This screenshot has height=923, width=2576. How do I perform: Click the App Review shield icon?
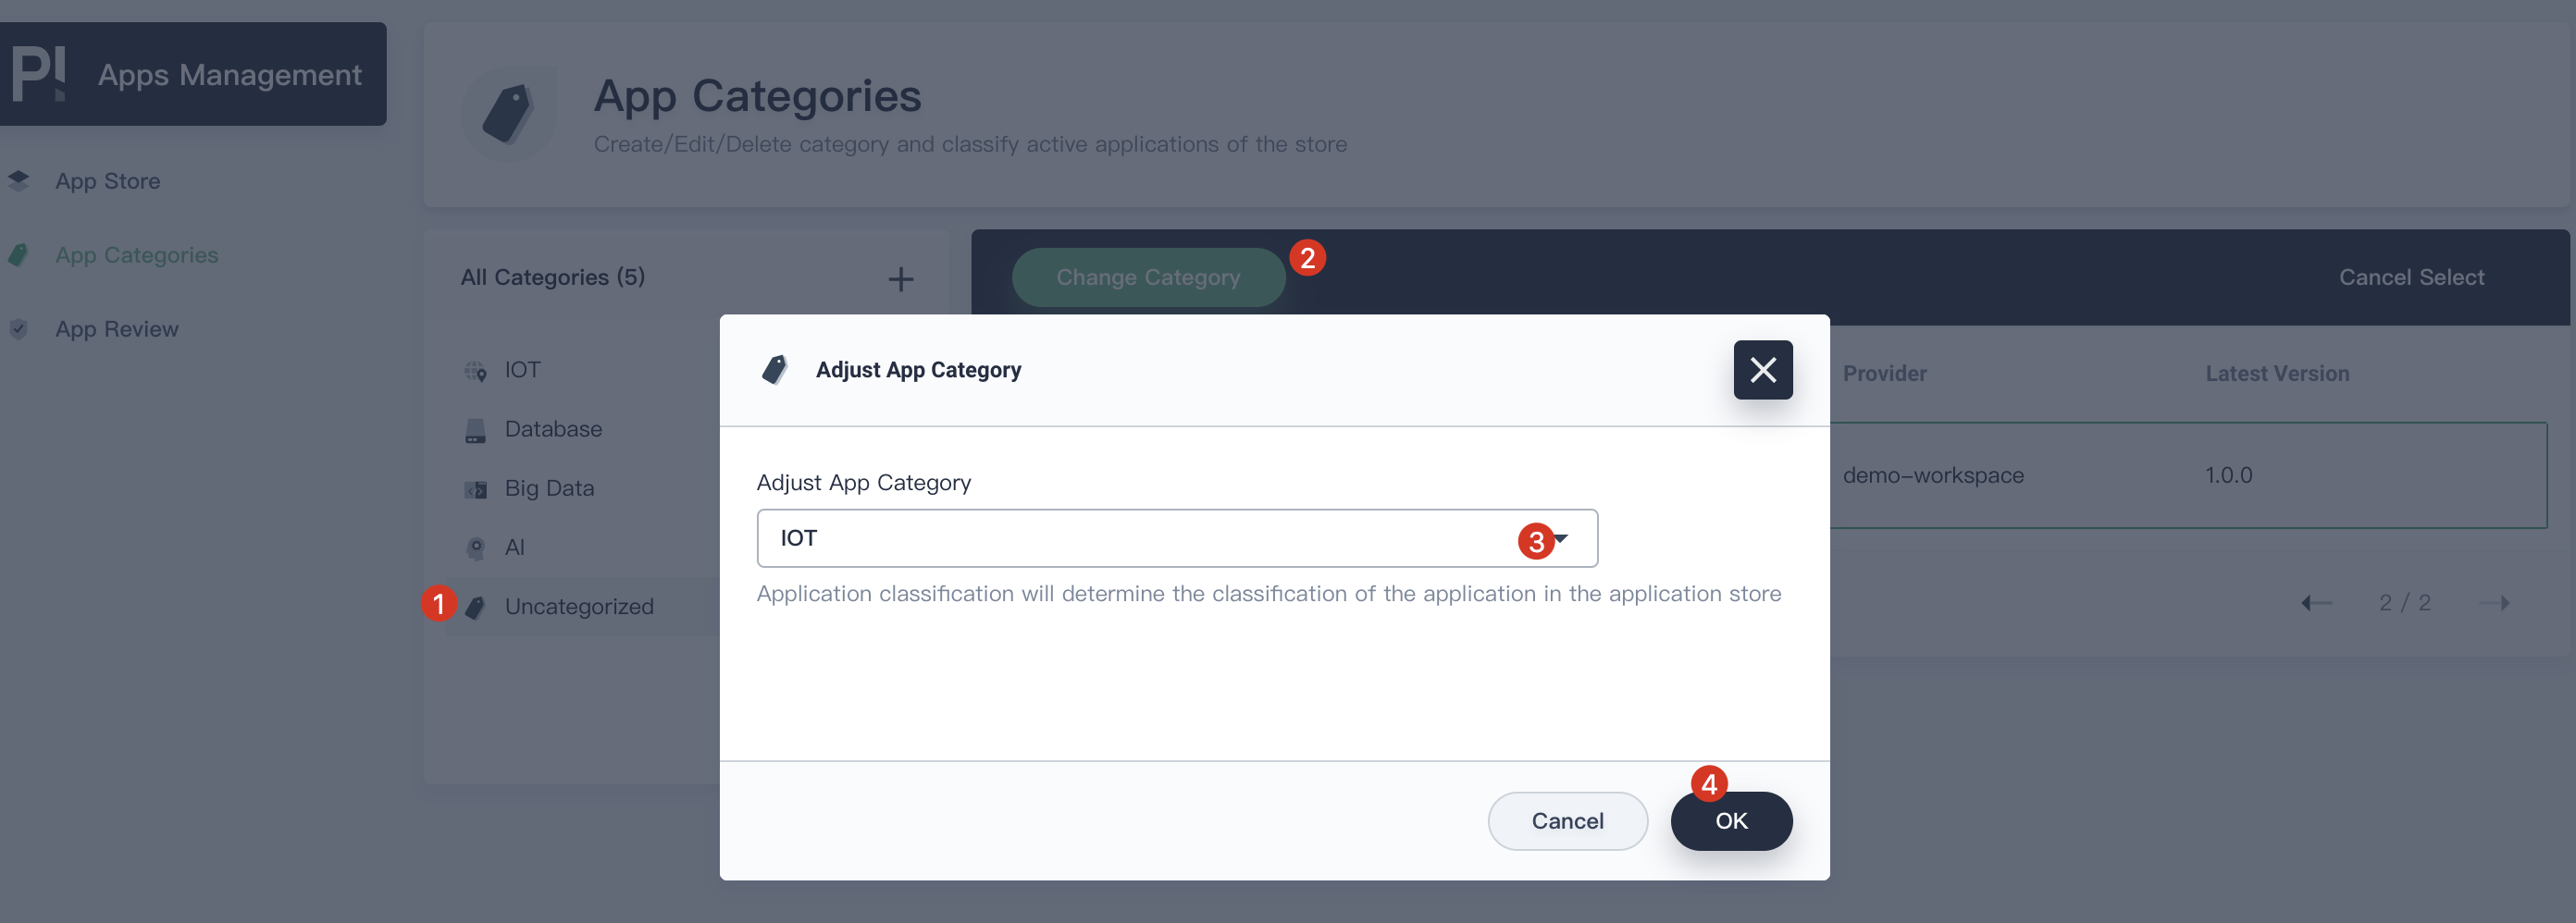[18, 329]
